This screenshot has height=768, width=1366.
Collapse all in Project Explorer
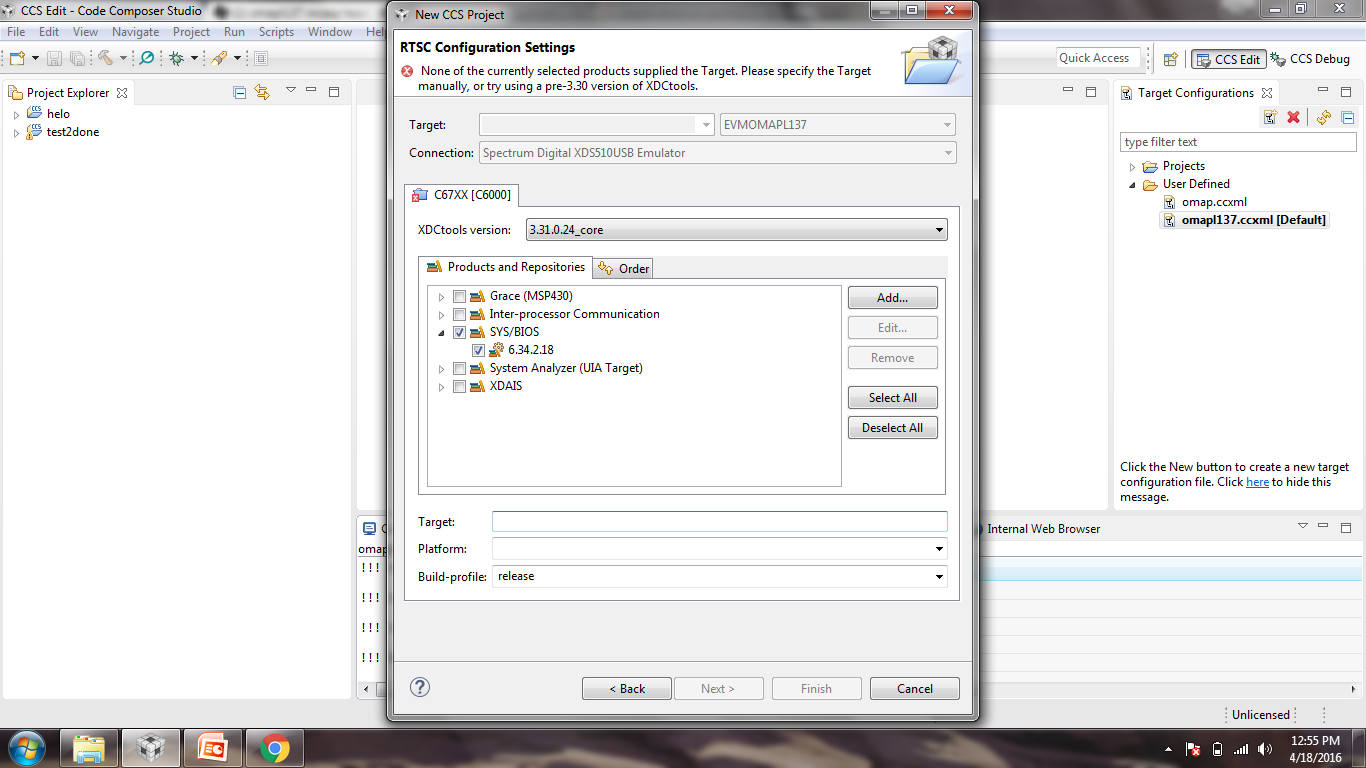tap(240, 92)
